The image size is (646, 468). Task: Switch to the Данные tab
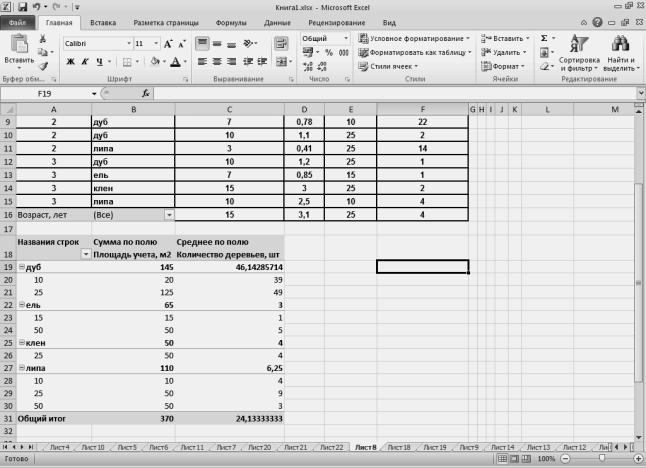[277, 23]
